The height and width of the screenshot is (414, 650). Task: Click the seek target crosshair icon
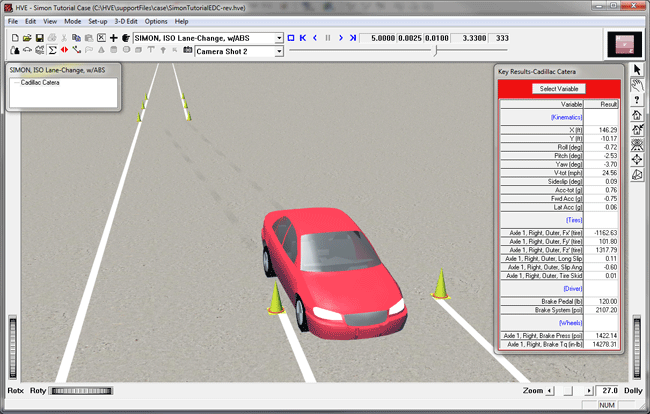[637, 160]
